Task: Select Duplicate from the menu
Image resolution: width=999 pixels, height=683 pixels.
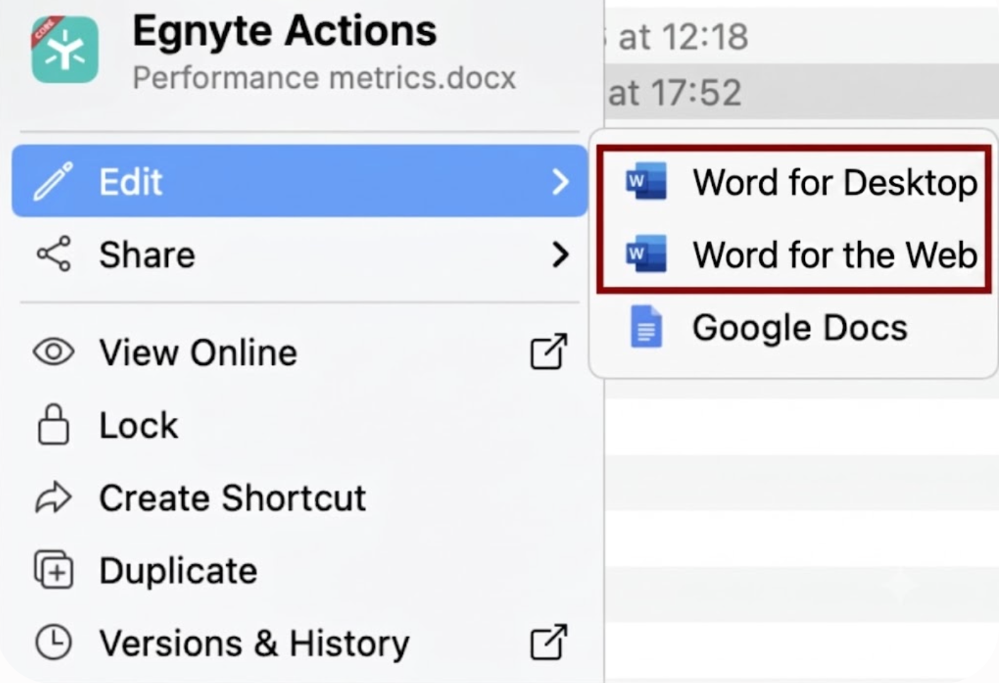Action: (299, 570)
